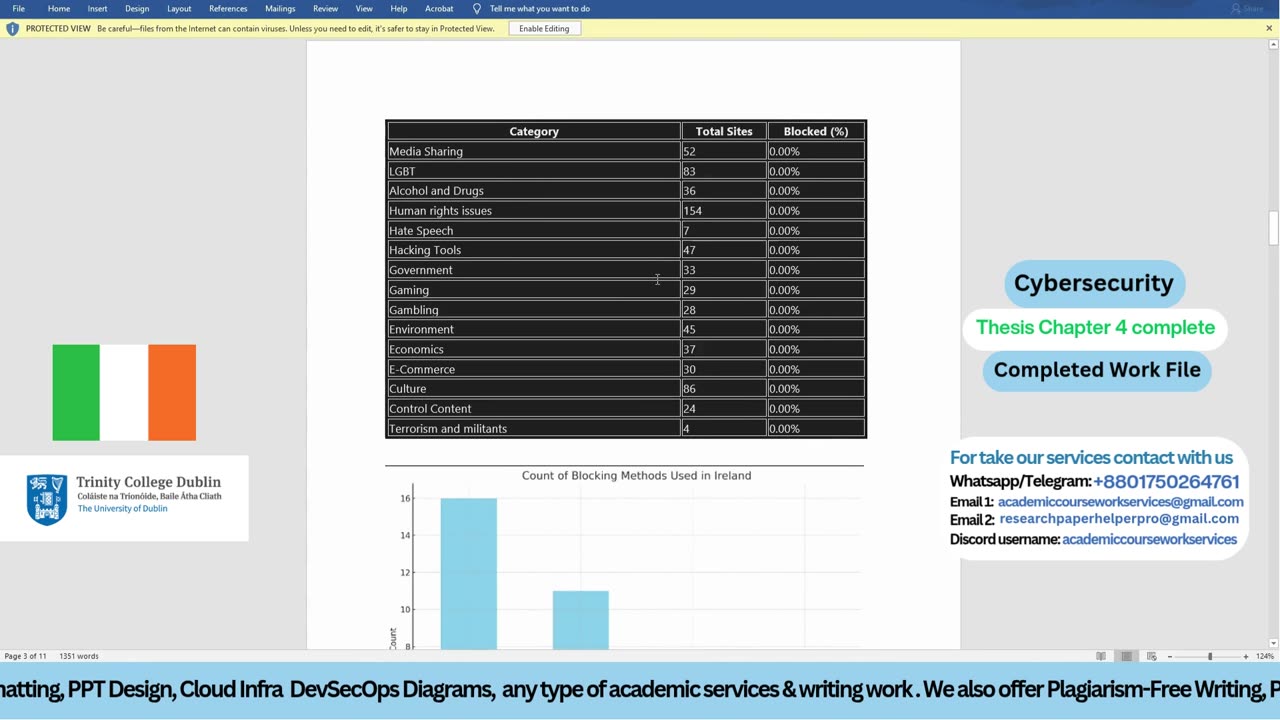Open the Home ribbon tab
The height and width of the screenshot is (720, 1280).
click(59, 8)
